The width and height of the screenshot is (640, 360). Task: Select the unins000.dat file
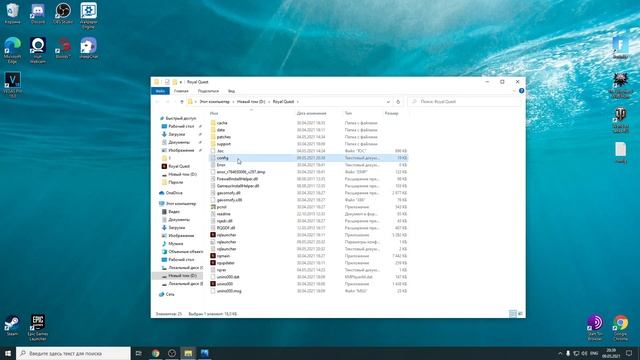click(228, 277)
